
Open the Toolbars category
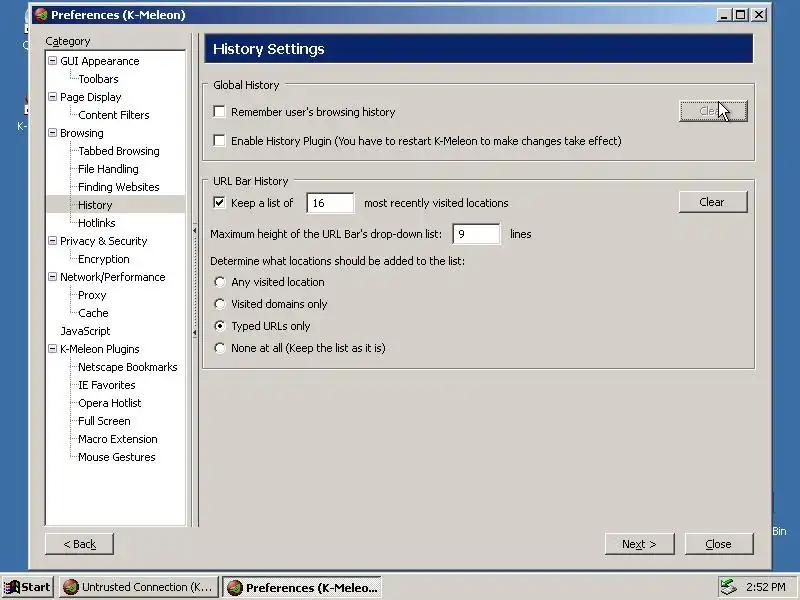[x=98, y=79]
